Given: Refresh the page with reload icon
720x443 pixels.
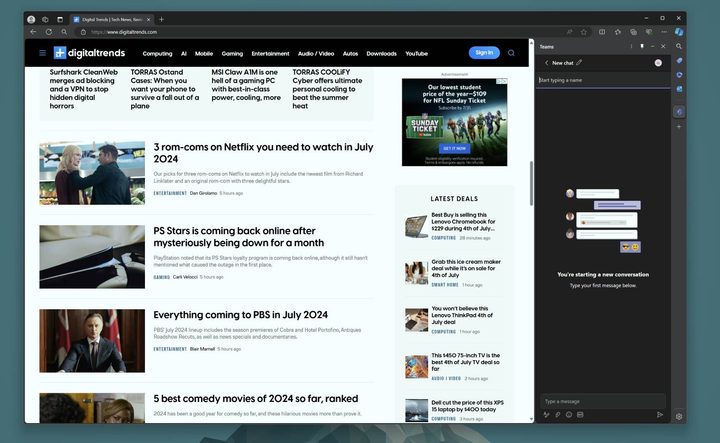Looking at the screenshot, I should (x=49, y=32).
